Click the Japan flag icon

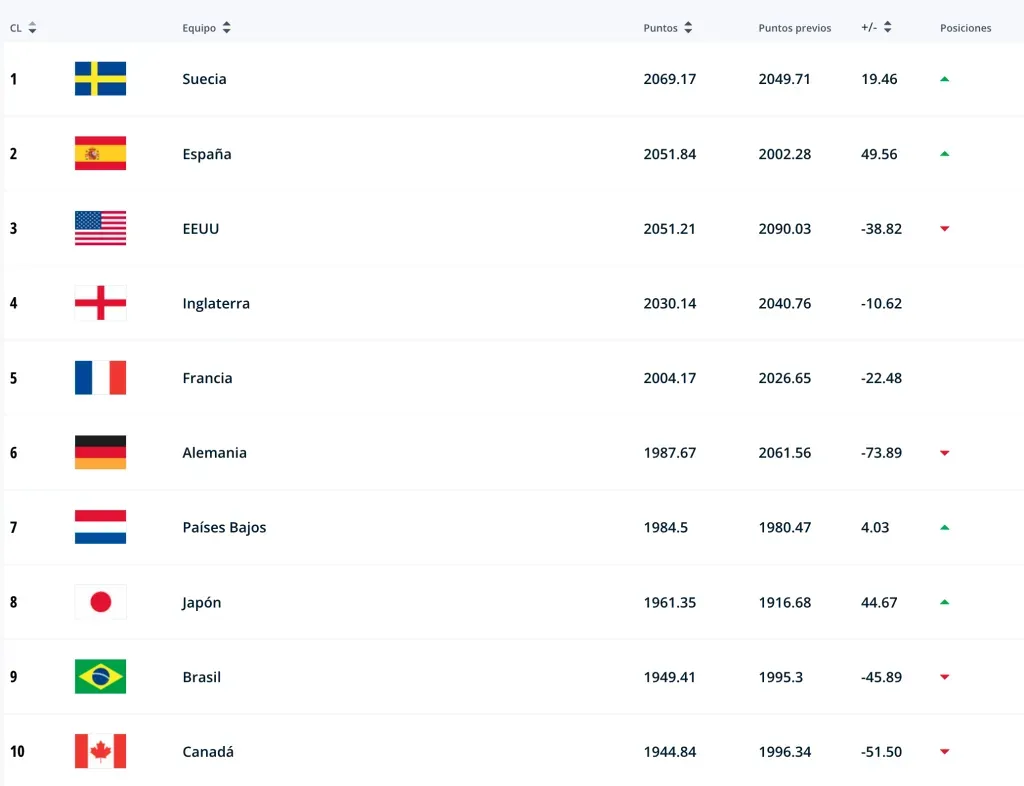[x=100, y=602]
